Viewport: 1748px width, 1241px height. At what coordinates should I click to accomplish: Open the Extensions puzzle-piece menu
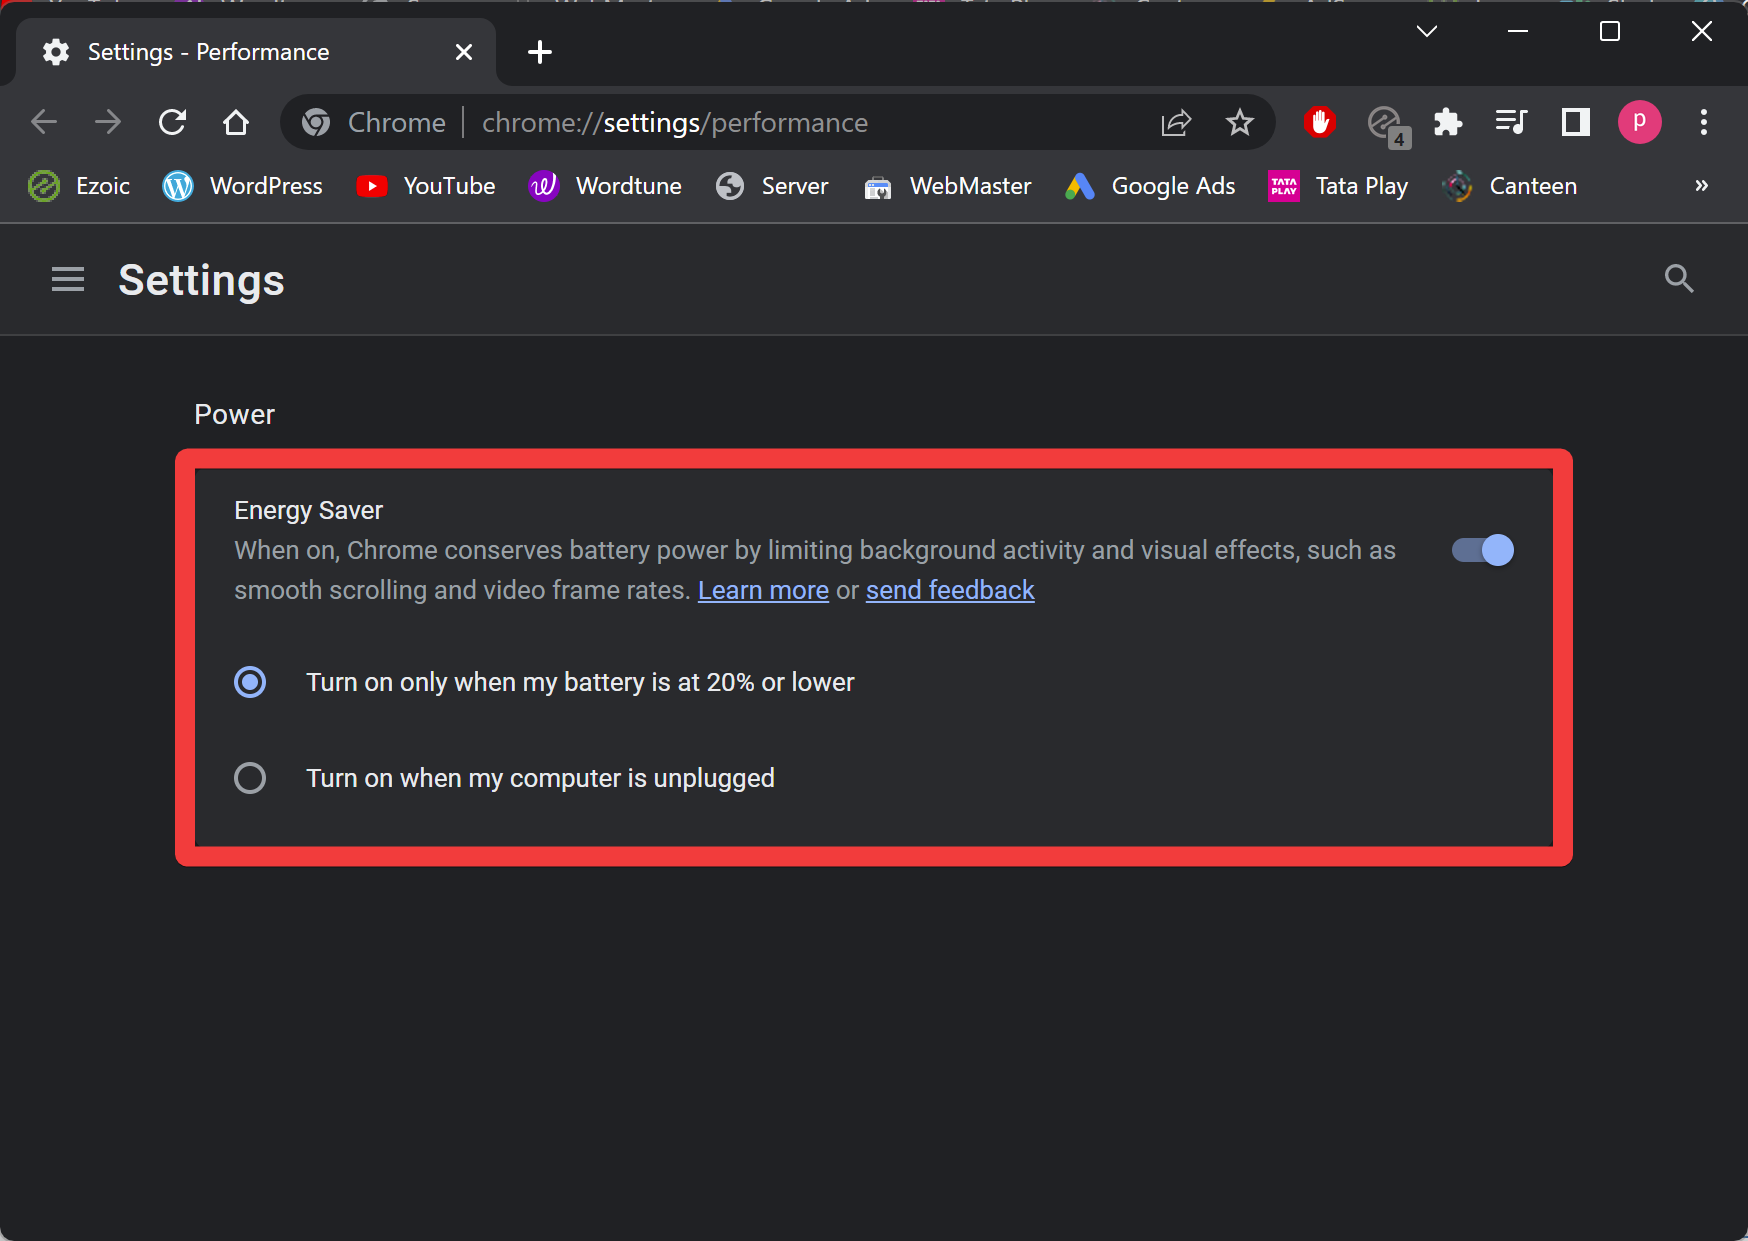click(1448, 122)
